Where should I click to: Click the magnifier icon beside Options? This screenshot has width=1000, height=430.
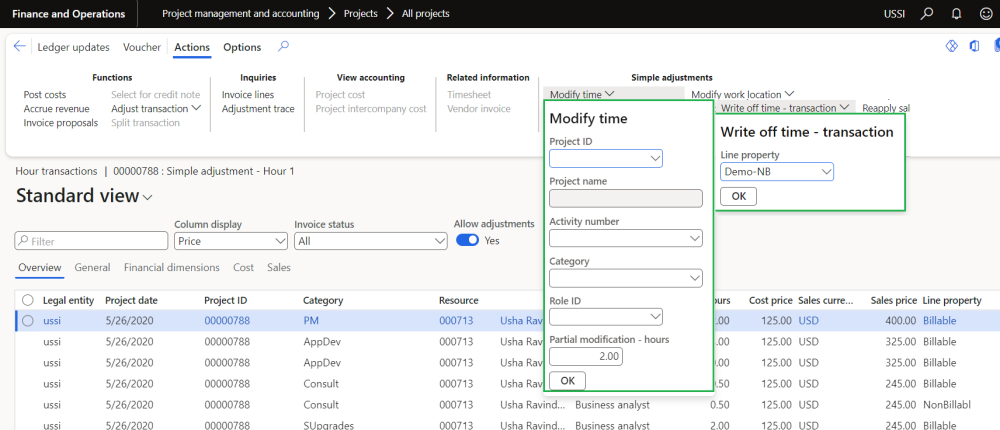[284, 46]
